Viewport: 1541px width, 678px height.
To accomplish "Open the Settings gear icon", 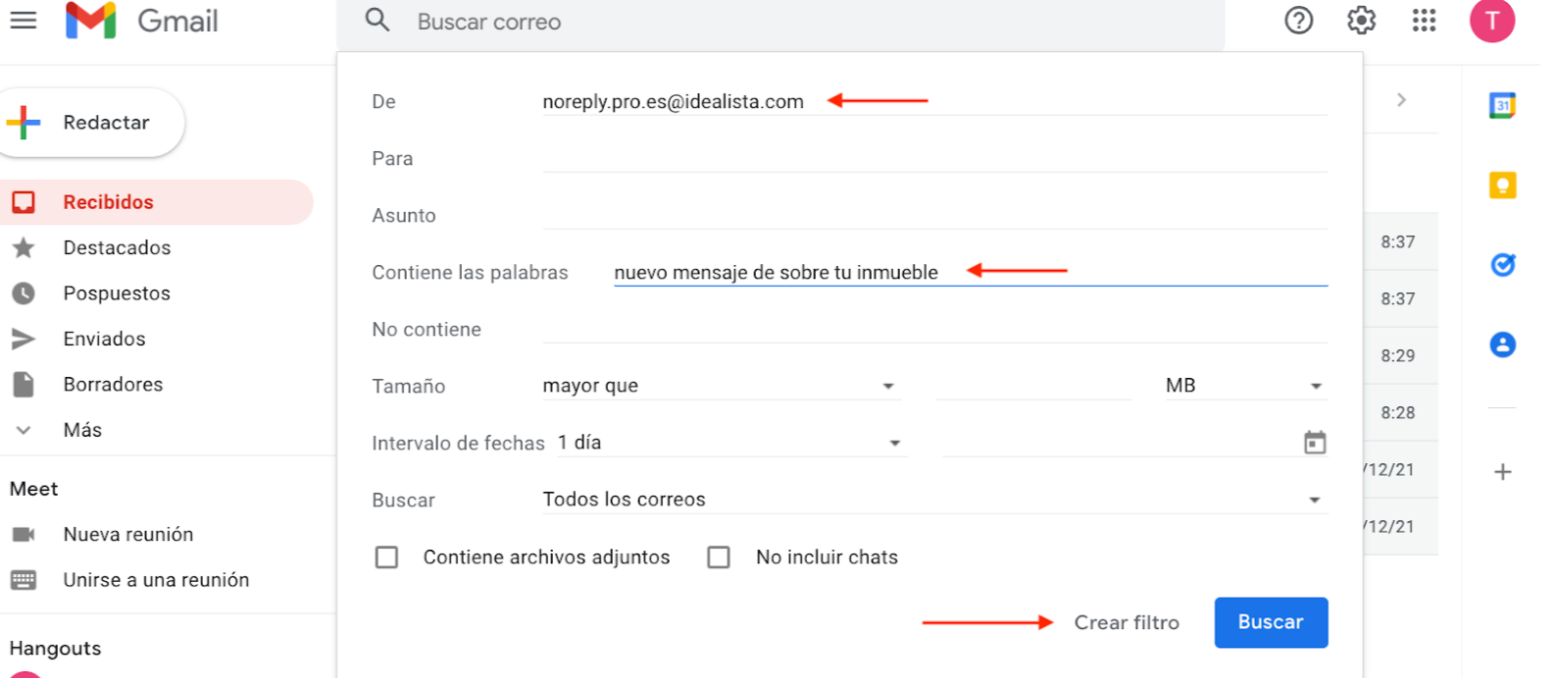I will [1361, 21].
